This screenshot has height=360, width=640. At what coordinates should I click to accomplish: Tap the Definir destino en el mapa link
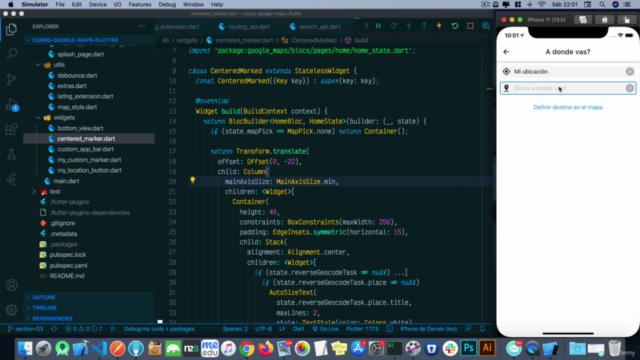568,107
